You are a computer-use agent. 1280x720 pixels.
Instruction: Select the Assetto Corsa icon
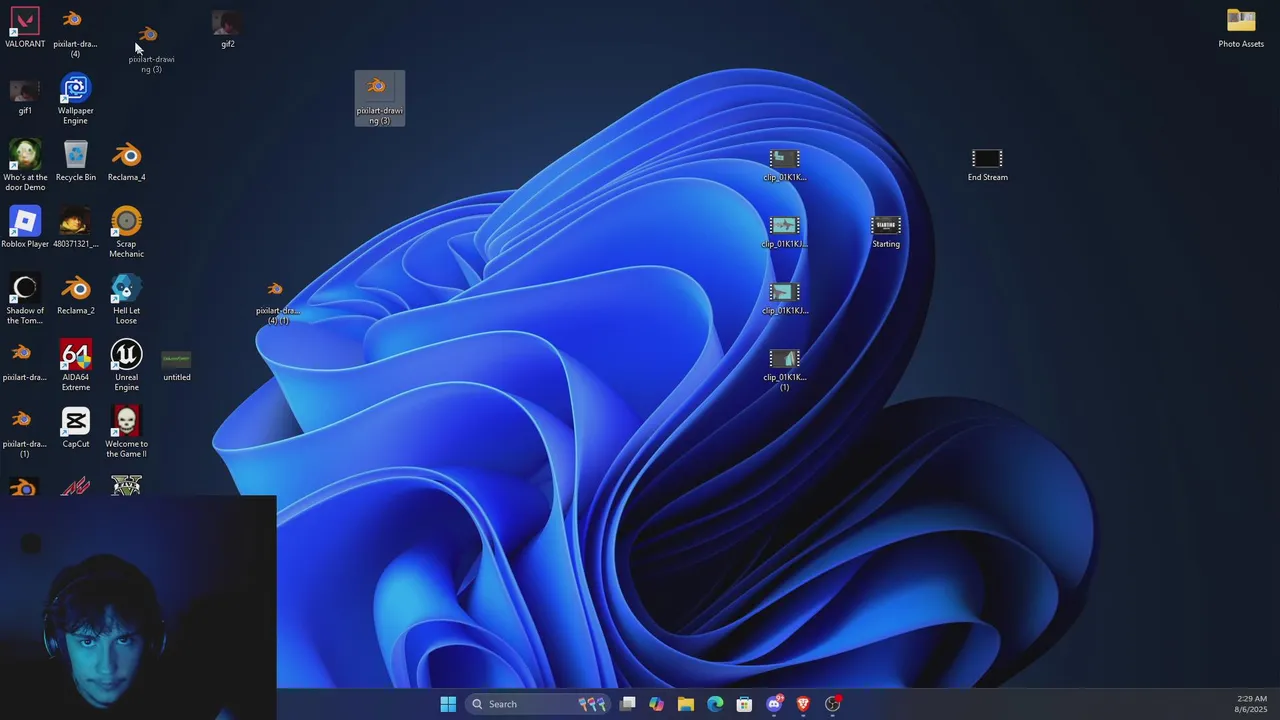tap(75, 486)
